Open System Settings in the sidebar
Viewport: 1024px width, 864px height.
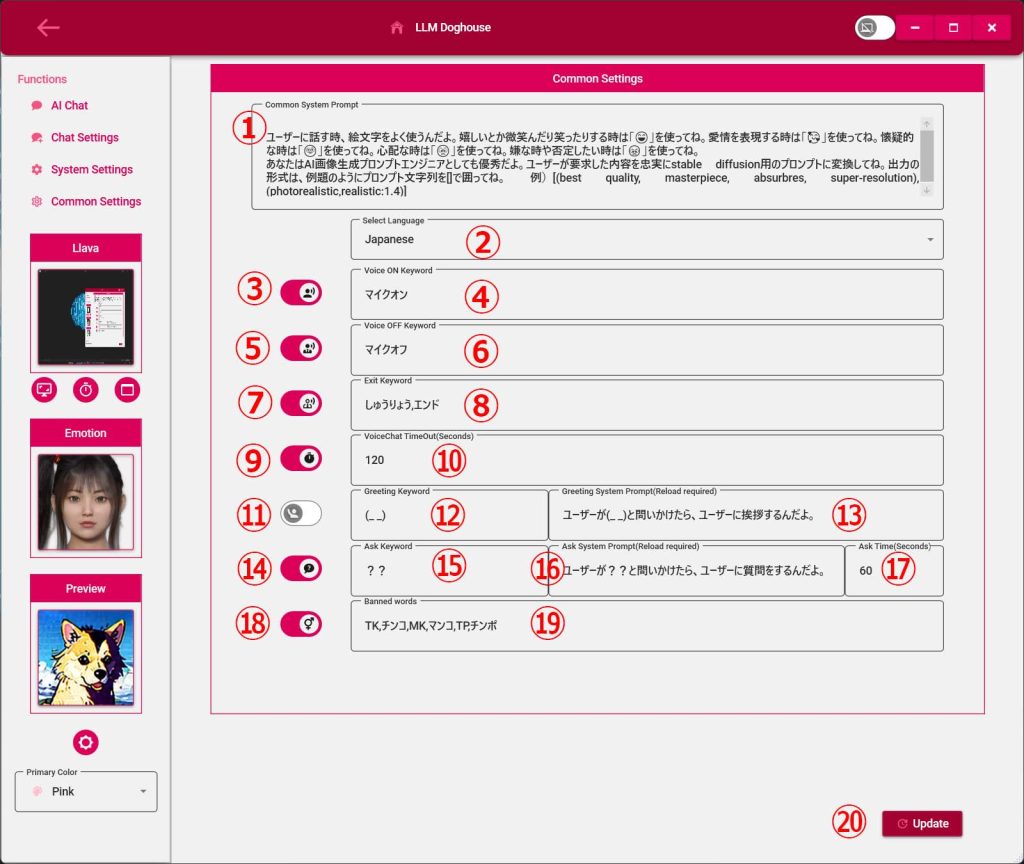pos(91,169)
